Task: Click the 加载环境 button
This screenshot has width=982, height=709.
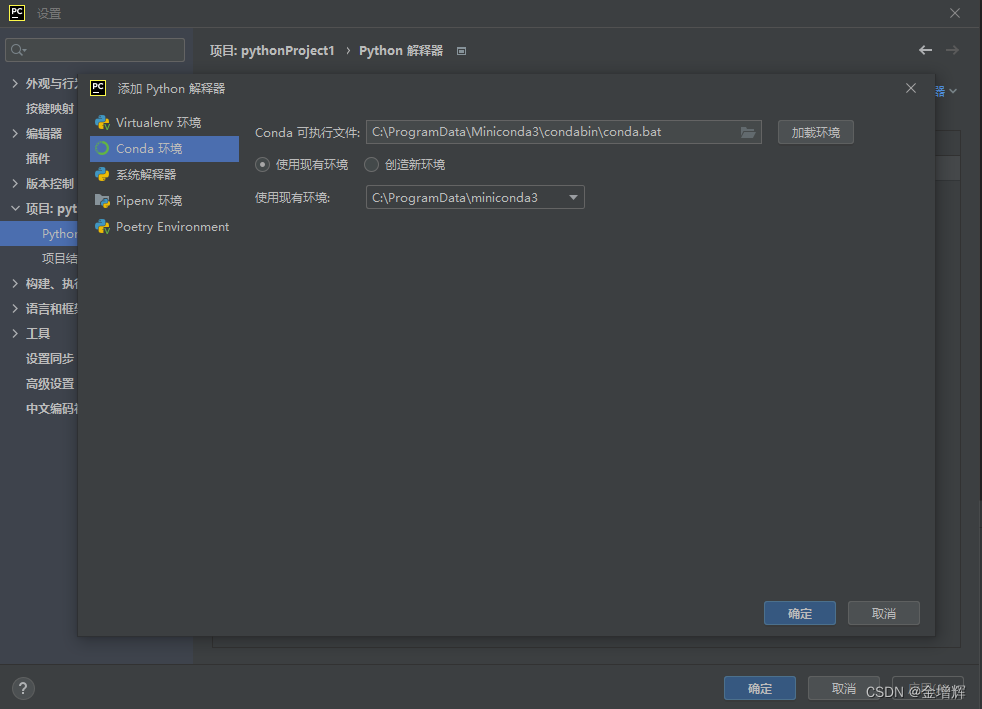Action: click(815, 132)
